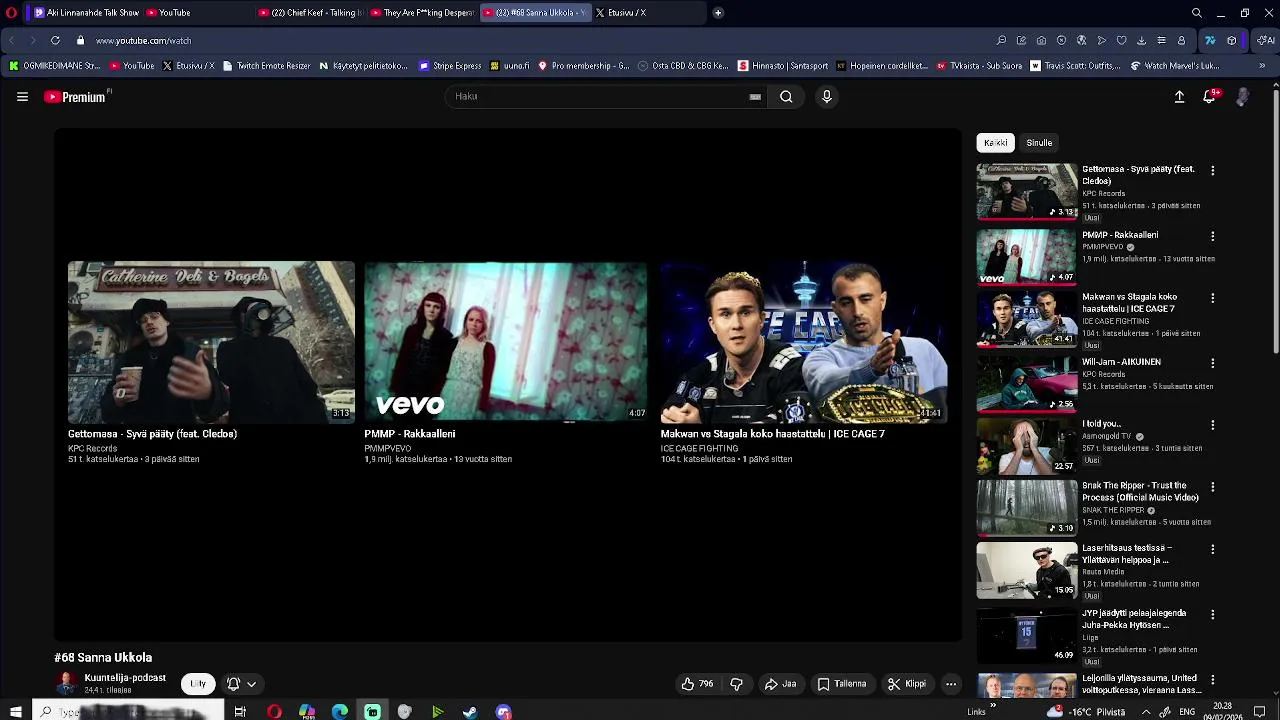Open Microsoft Edge from taskbar
Viewport: 1280px width, 720px height.
[x=340, y=712]
